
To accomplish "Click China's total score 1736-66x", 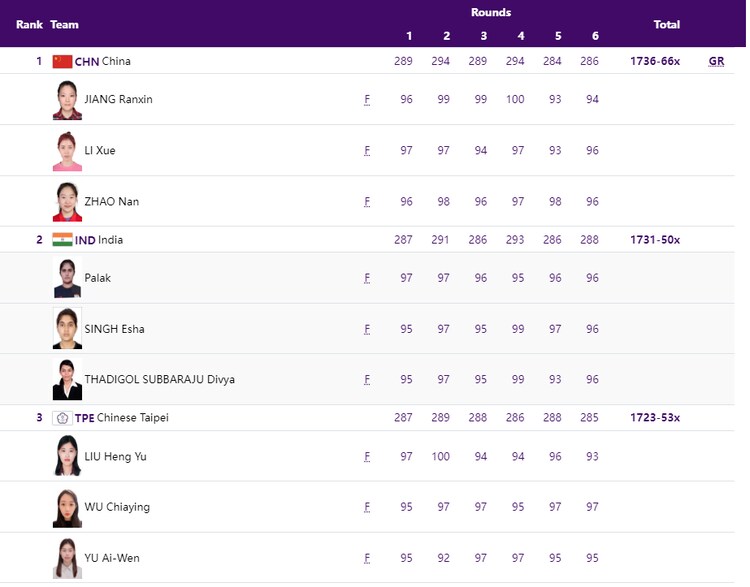I will pos(655,61).
